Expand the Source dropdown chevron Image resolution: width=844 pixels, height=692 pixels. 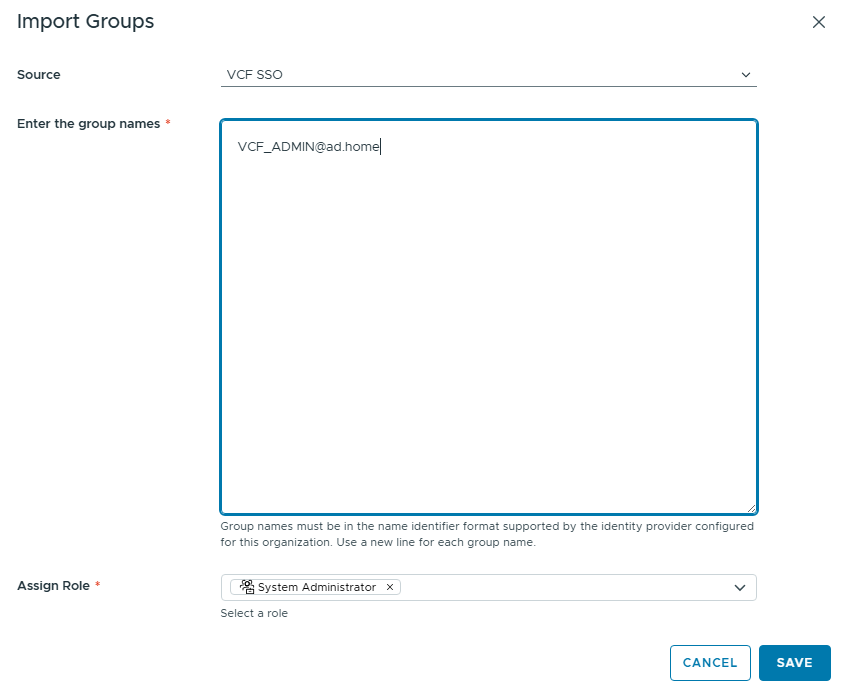click(x=745, y=75)
